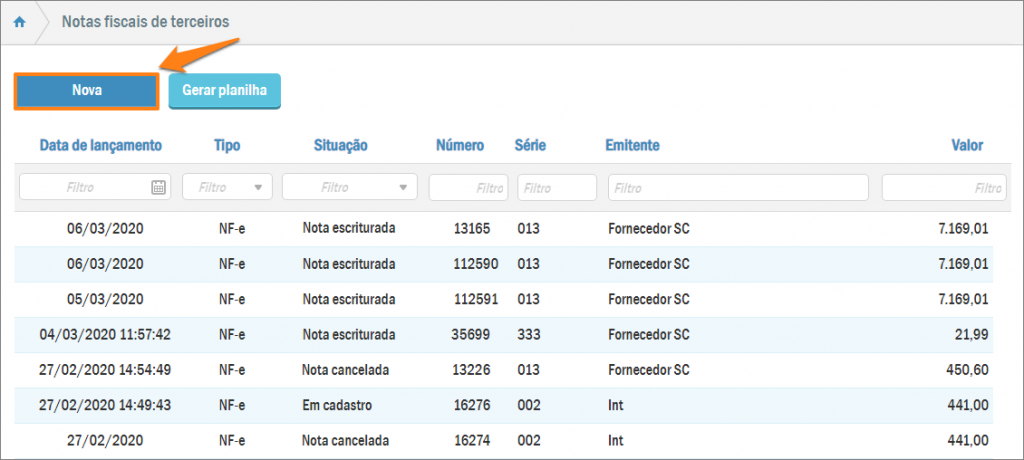The width and height of the screenshot is (1024, 460).
Task: Sort by Emitente column header
Action: [x=632, y=146]
